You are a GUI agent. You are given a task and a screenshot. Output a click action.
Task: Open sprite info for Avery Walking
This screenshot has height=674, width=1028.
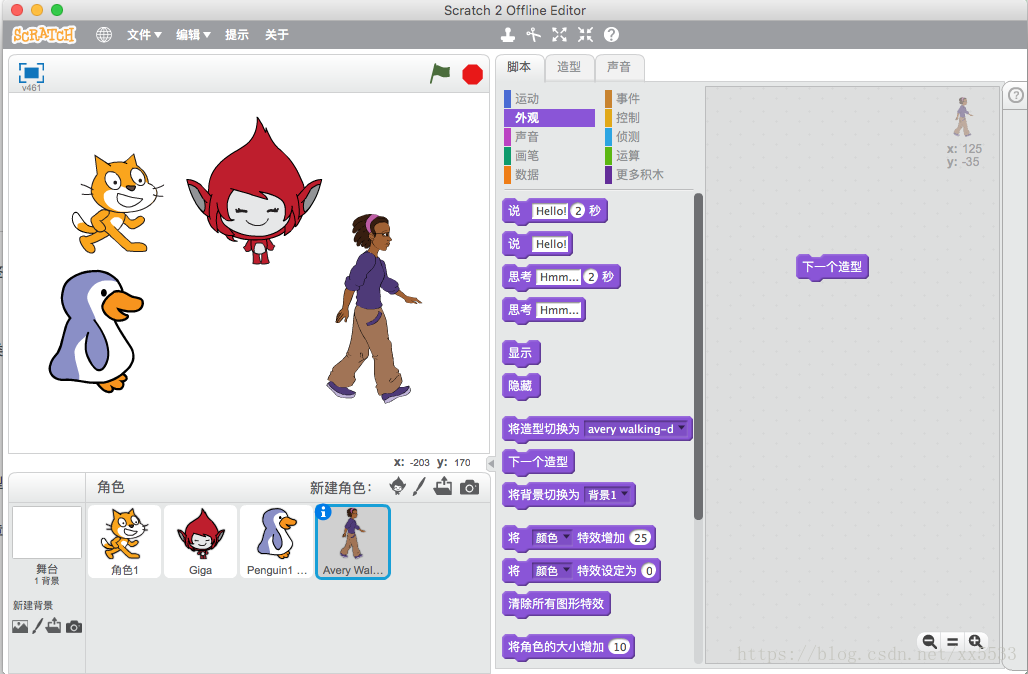point(323,512)
